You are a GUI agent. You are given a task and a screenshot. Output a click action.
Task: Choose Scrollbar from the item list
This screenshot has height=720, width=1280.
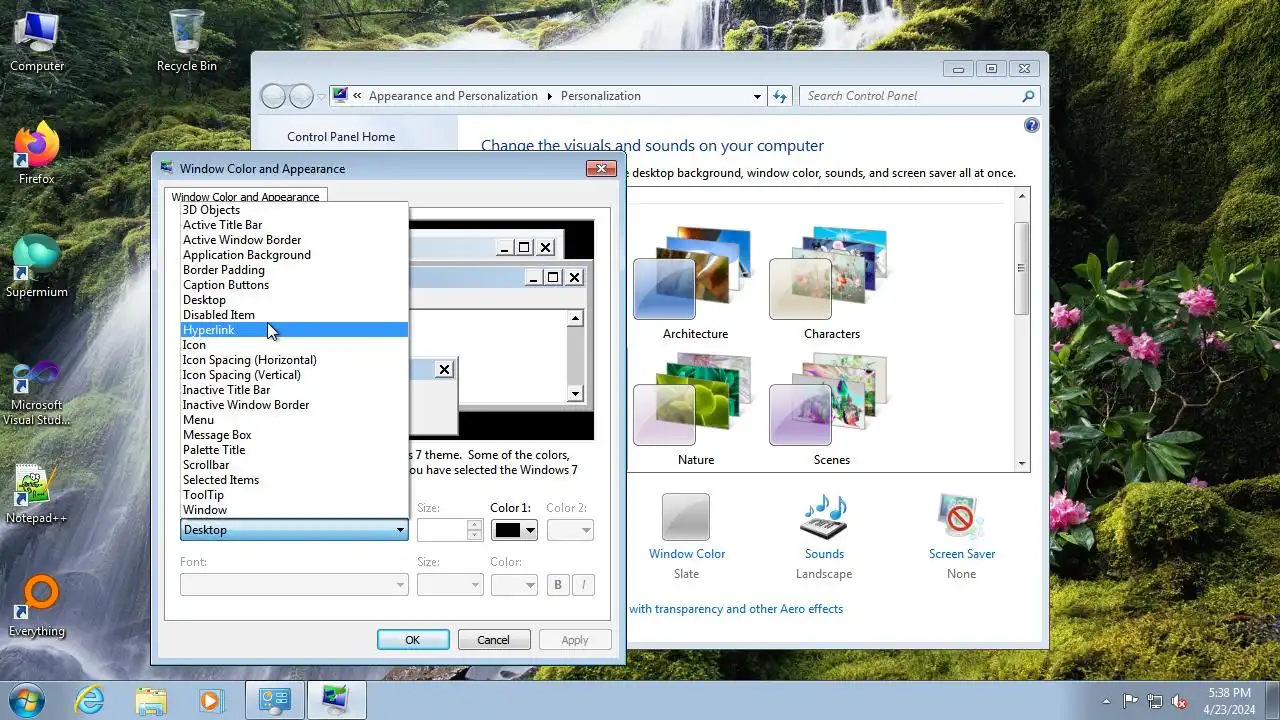[x=294, y=465]
